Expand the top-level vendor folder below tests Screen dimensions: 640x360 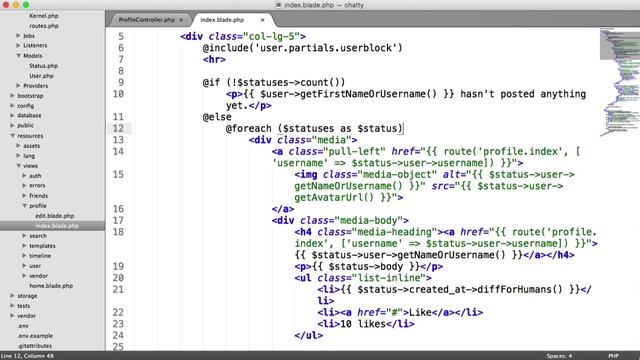(12, 316)
